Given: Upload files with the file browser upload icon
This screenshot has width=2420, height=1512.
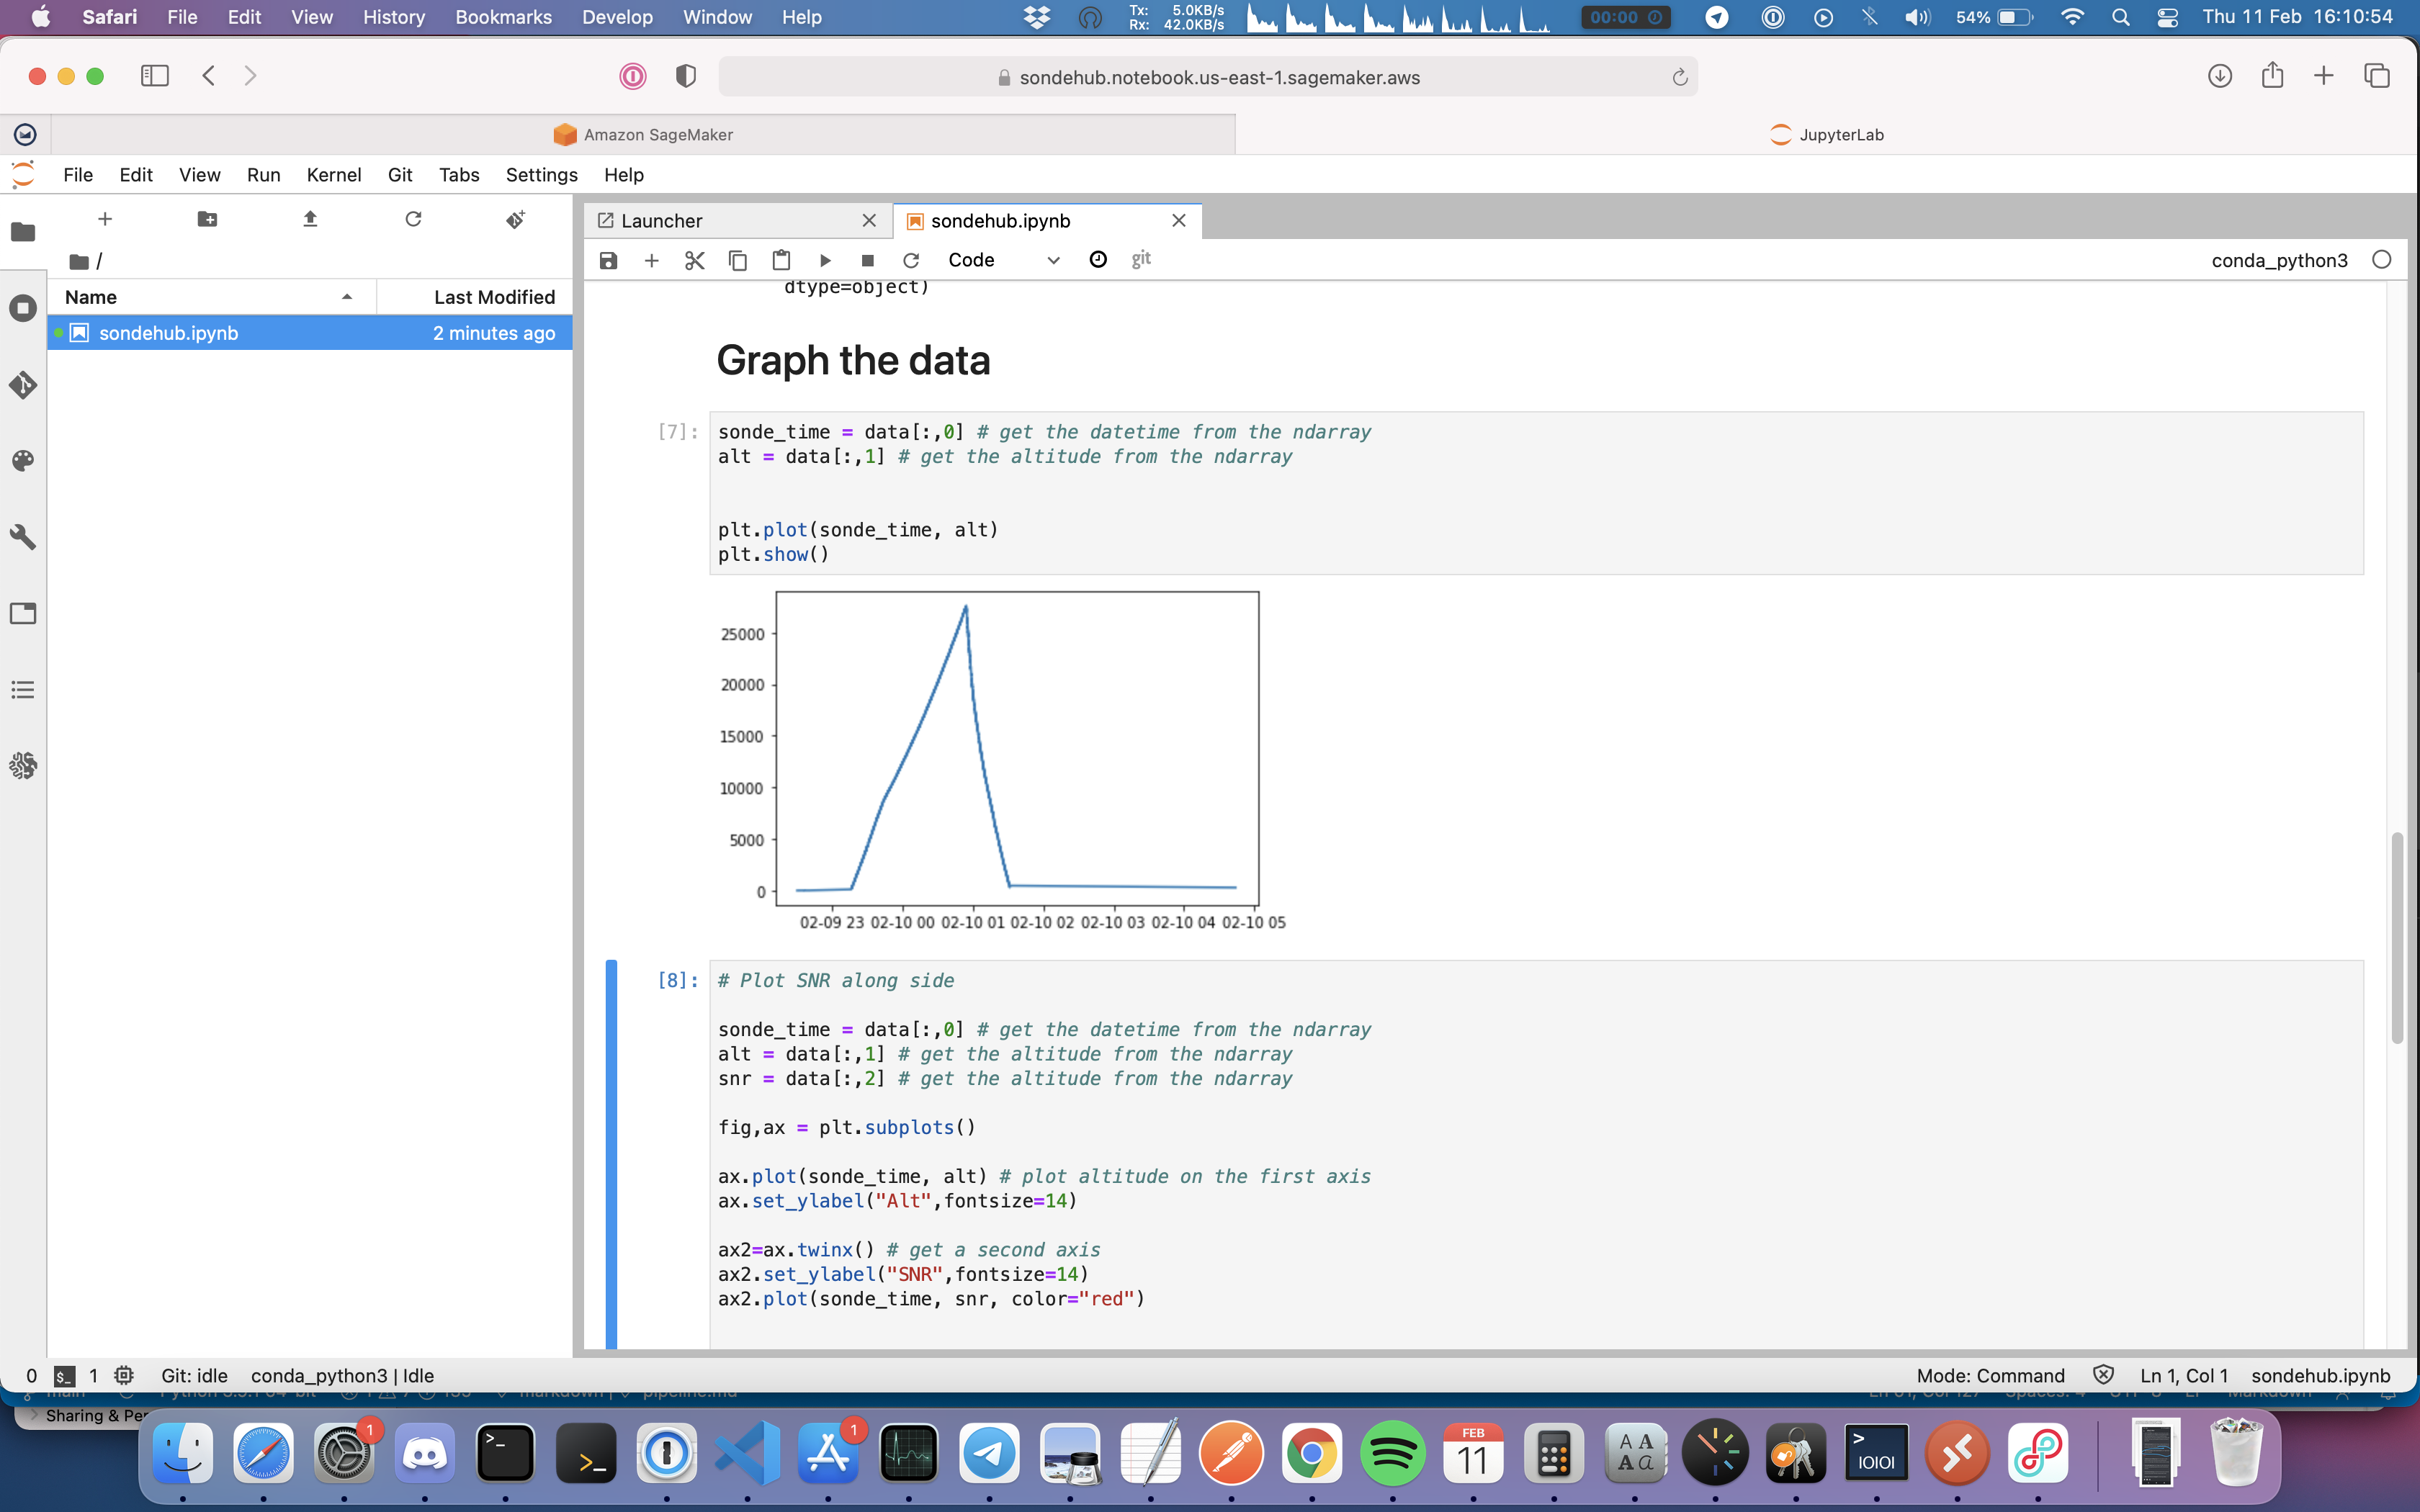Looking at the screenshot, I should coord(310,219).
